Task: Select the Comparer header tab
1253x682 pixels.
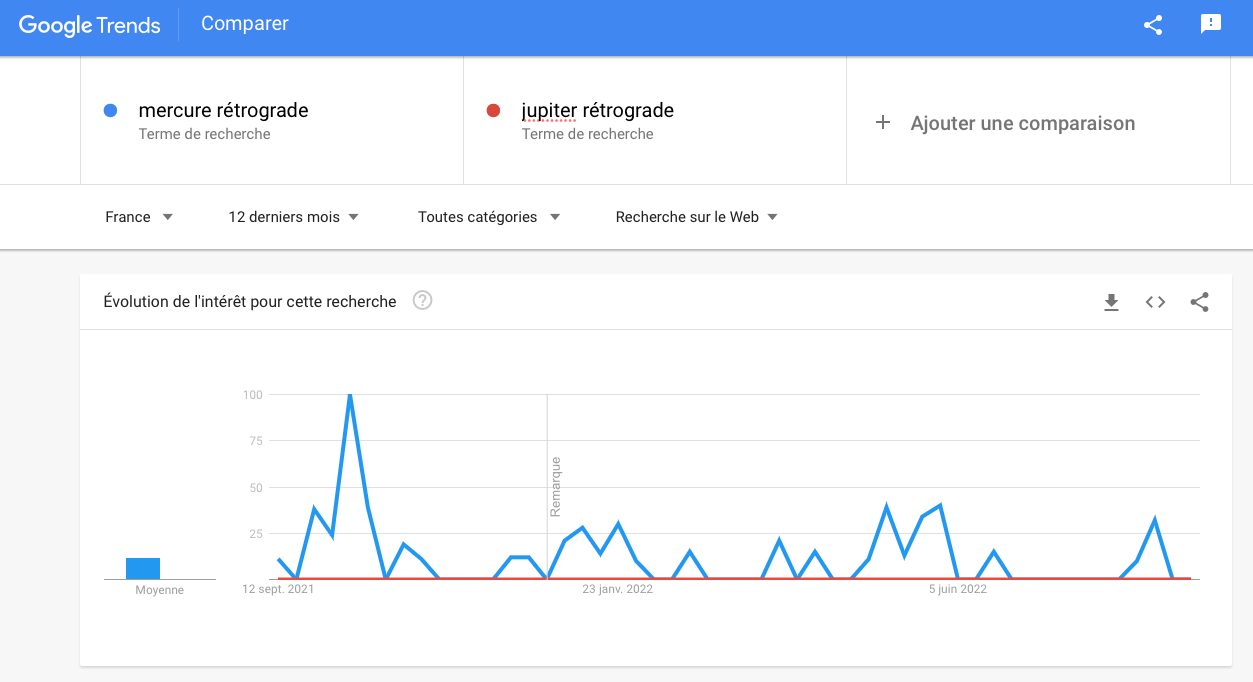Action: click(x=245, y=24)
